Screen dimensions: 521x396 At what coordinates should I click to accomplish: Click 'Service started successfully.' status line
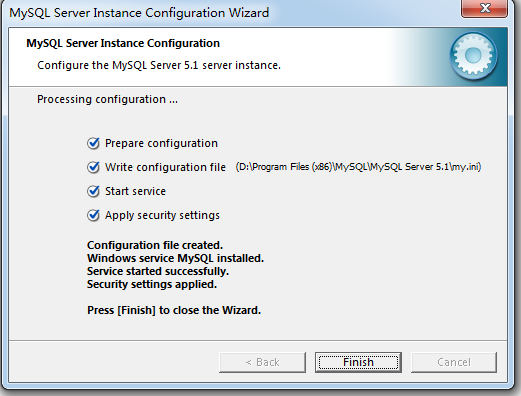click(x=158, y=271)
